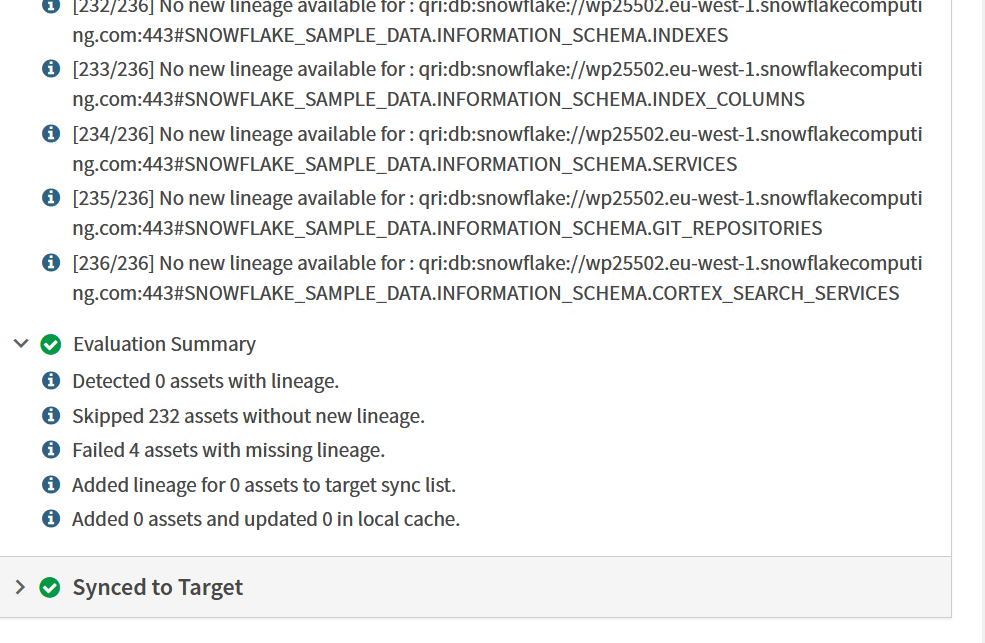Screen dimensions: 985x643
Task: Click the info icon beside line [235/236]
Action: coord(51,197)
